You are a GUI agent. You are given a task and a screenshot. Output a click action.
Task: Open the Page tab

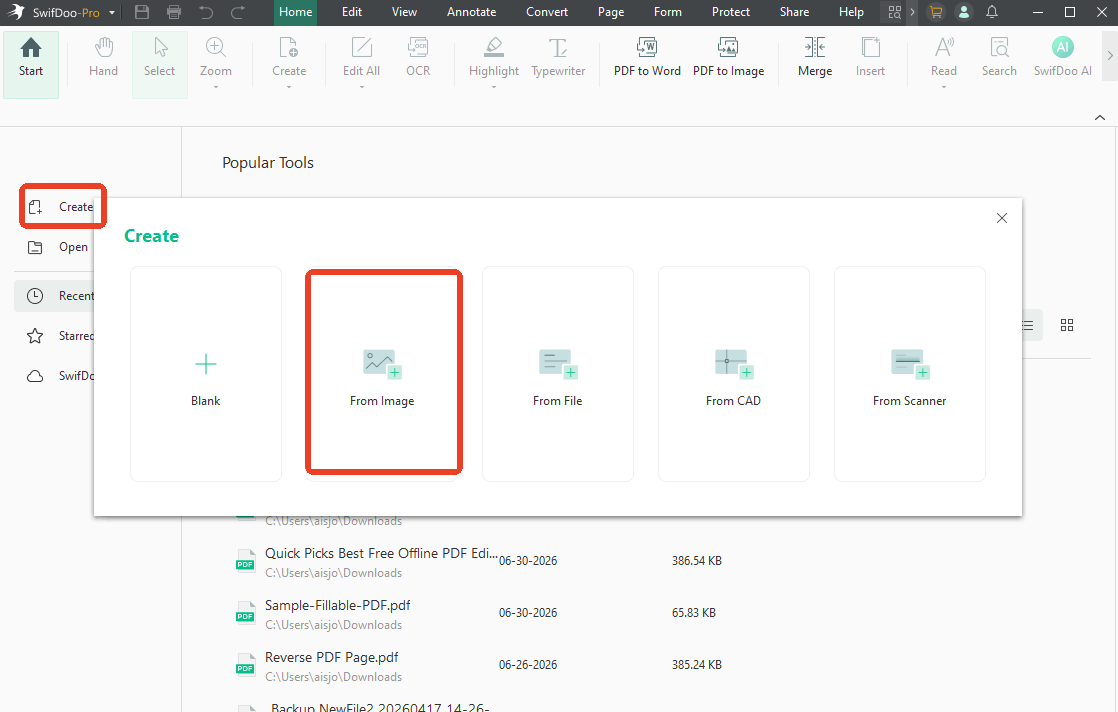click(611, 12)
